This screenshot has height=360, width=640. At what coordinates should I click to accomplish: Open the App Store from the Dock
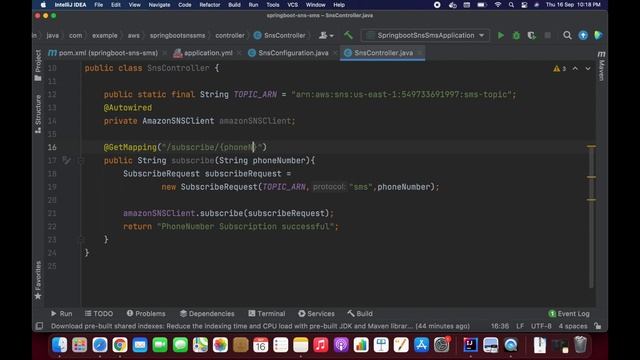coord(421,345)
